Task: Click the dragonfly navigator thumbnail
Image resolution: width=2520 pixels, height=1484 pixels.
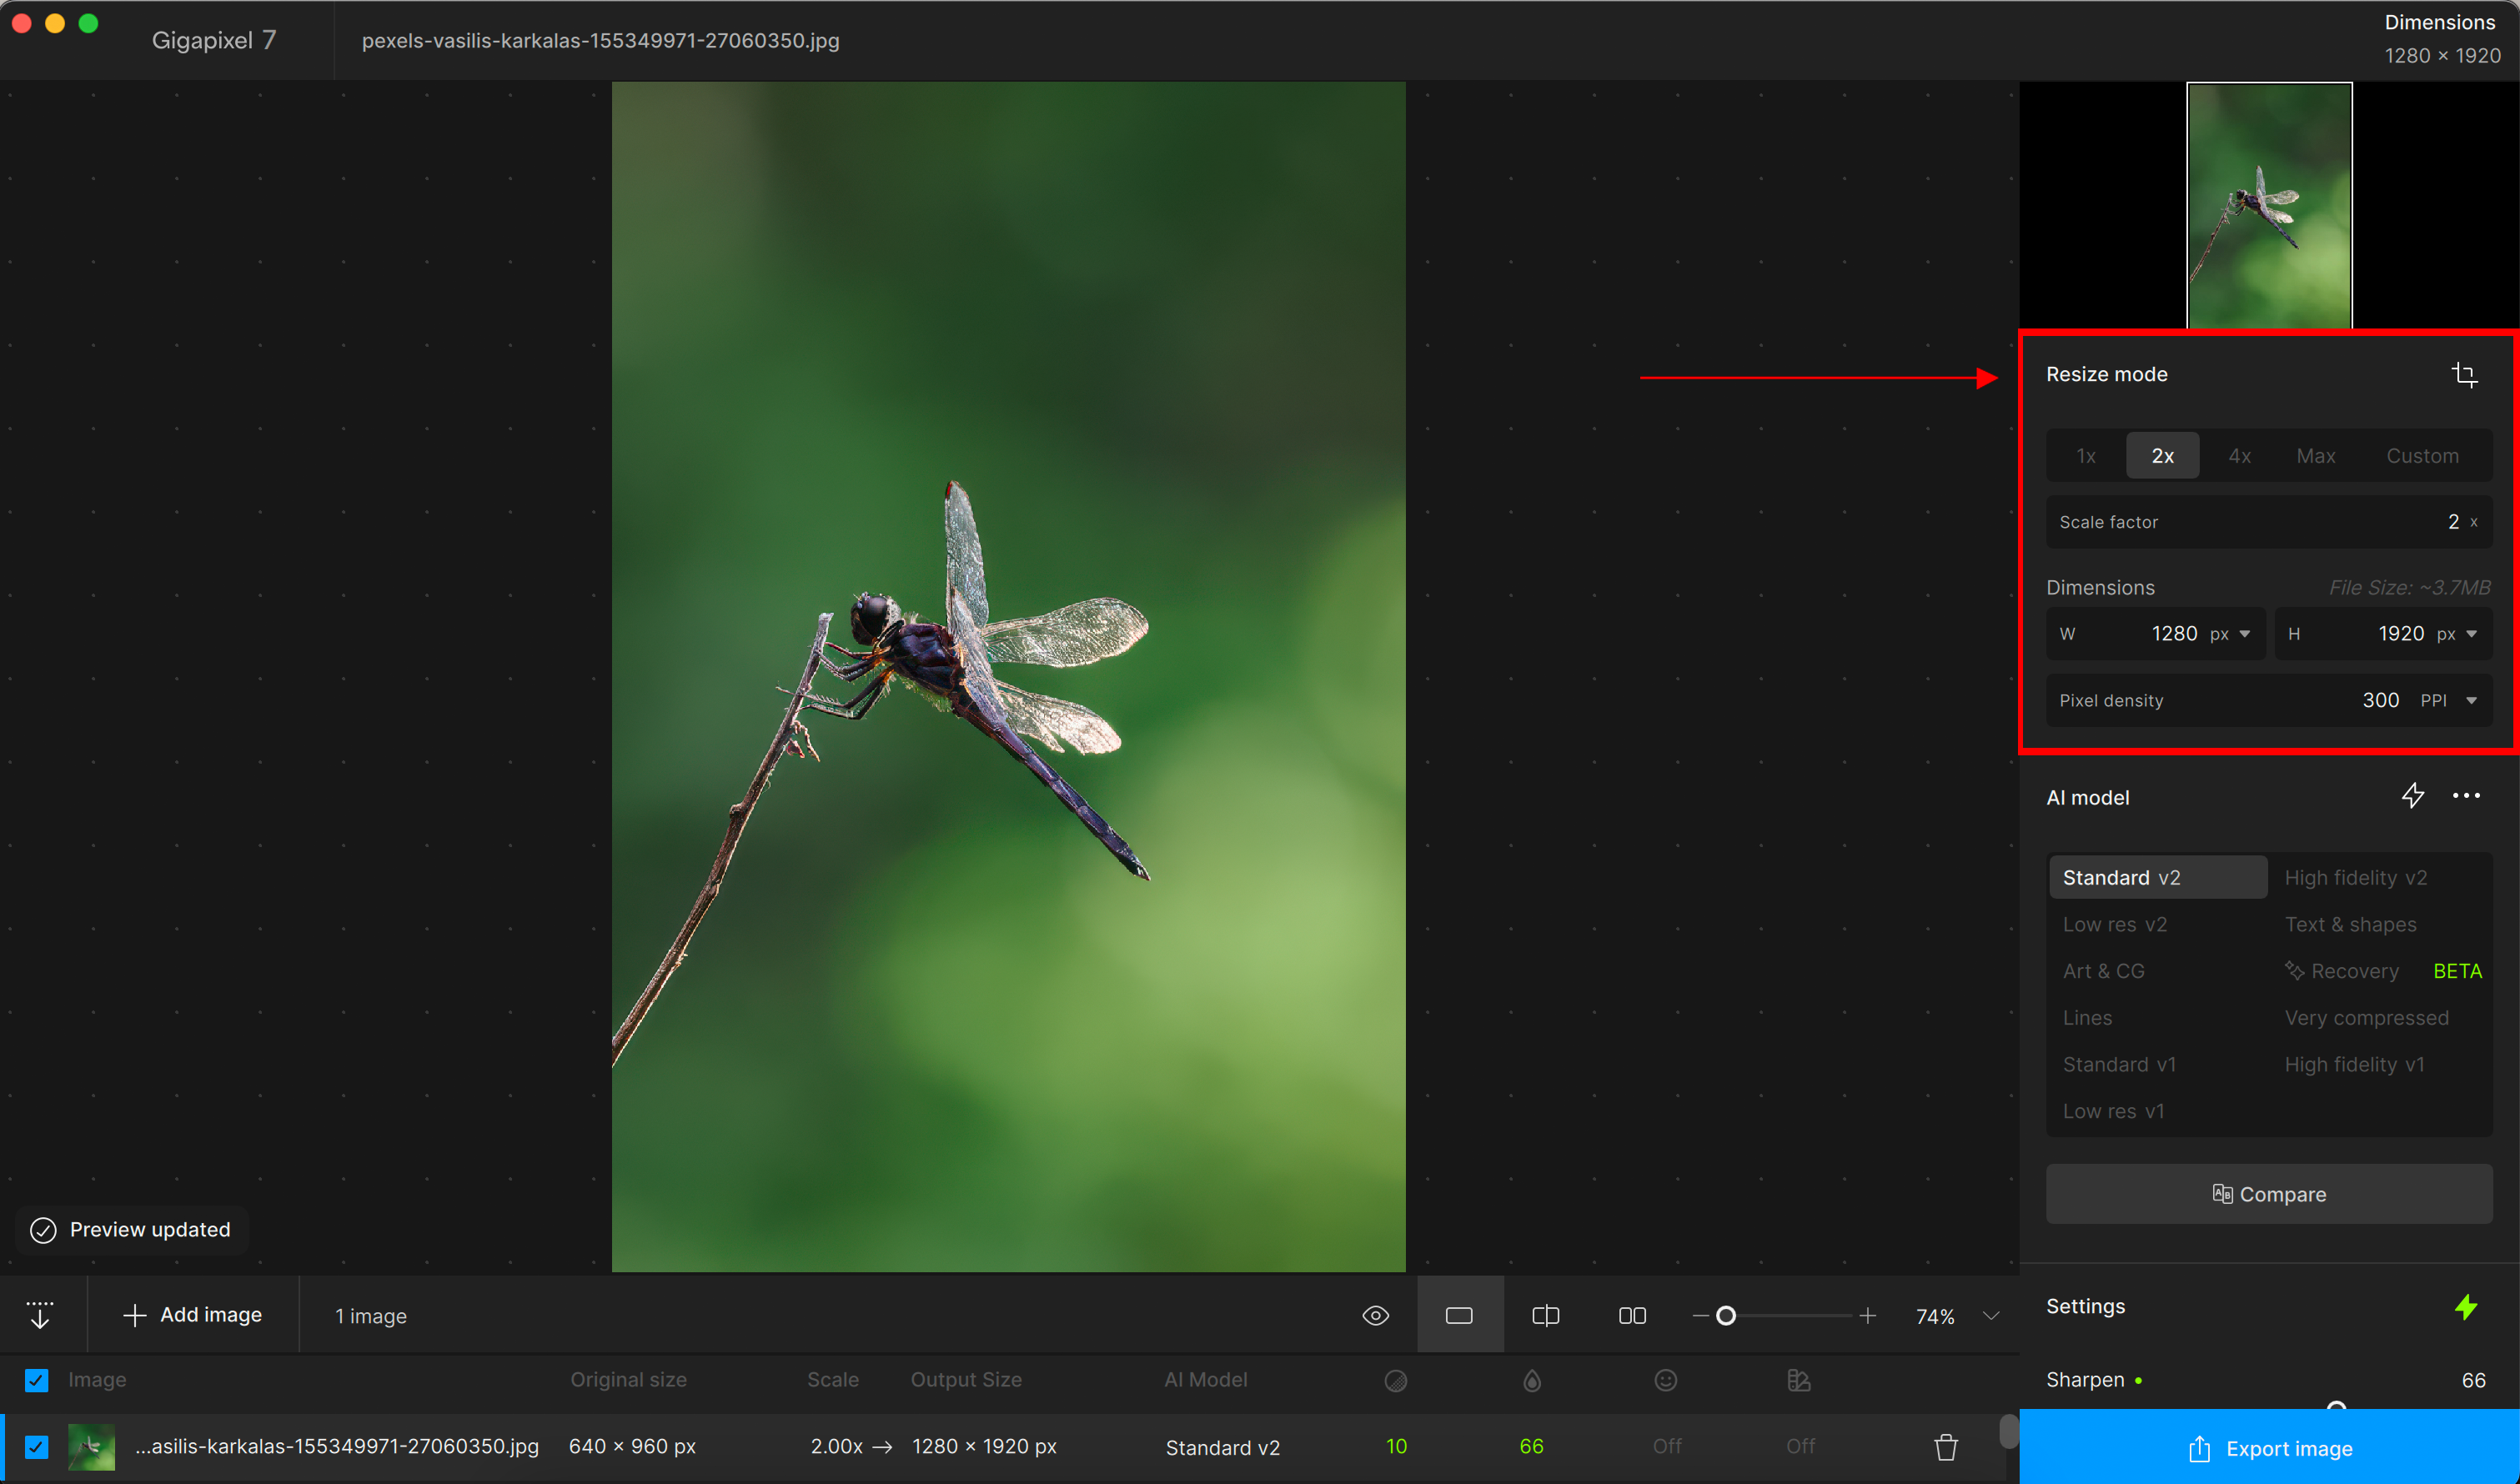Action: tap(2269, 205)
